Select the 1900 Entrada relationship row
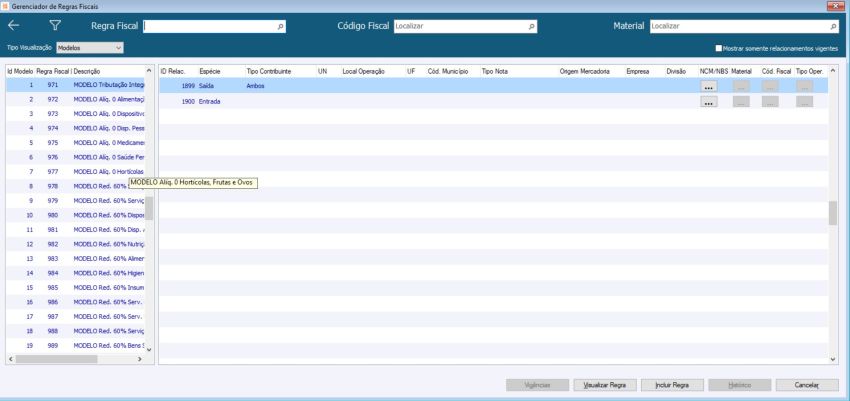The image size is (850, 401). 493,101
